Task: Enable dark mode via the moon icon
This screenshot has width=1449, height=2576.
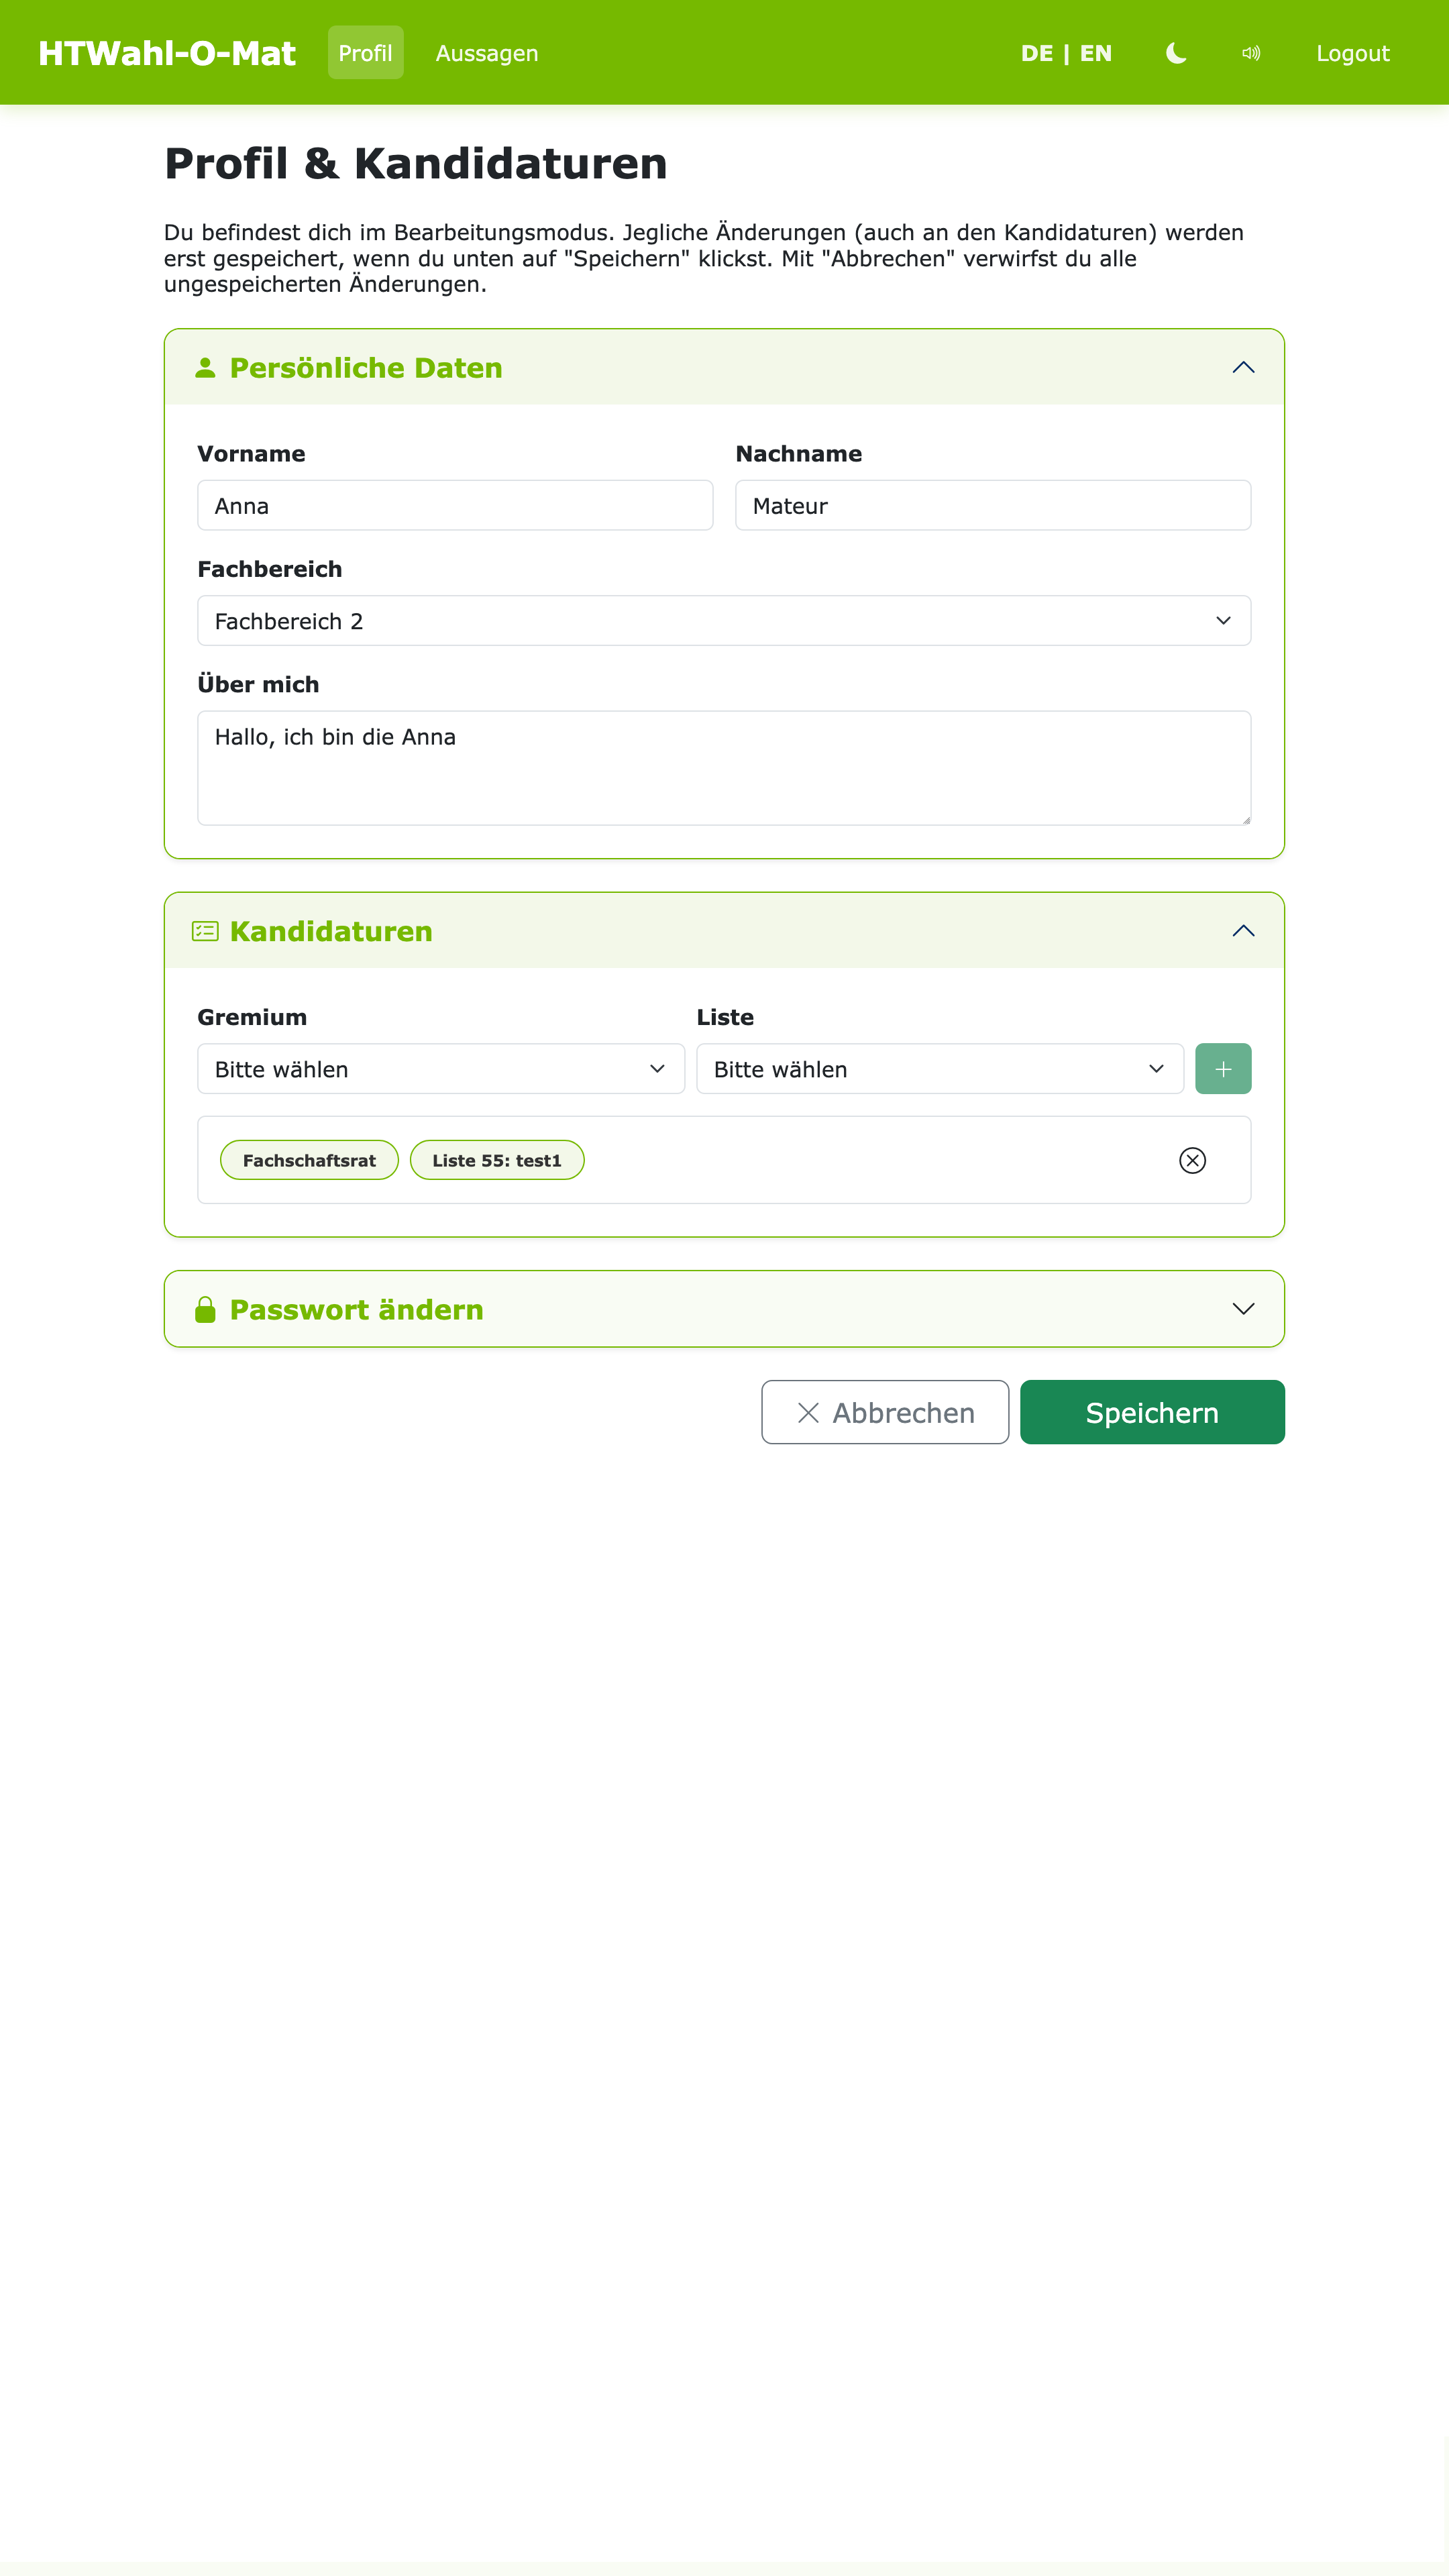Action: (1176, 53)
